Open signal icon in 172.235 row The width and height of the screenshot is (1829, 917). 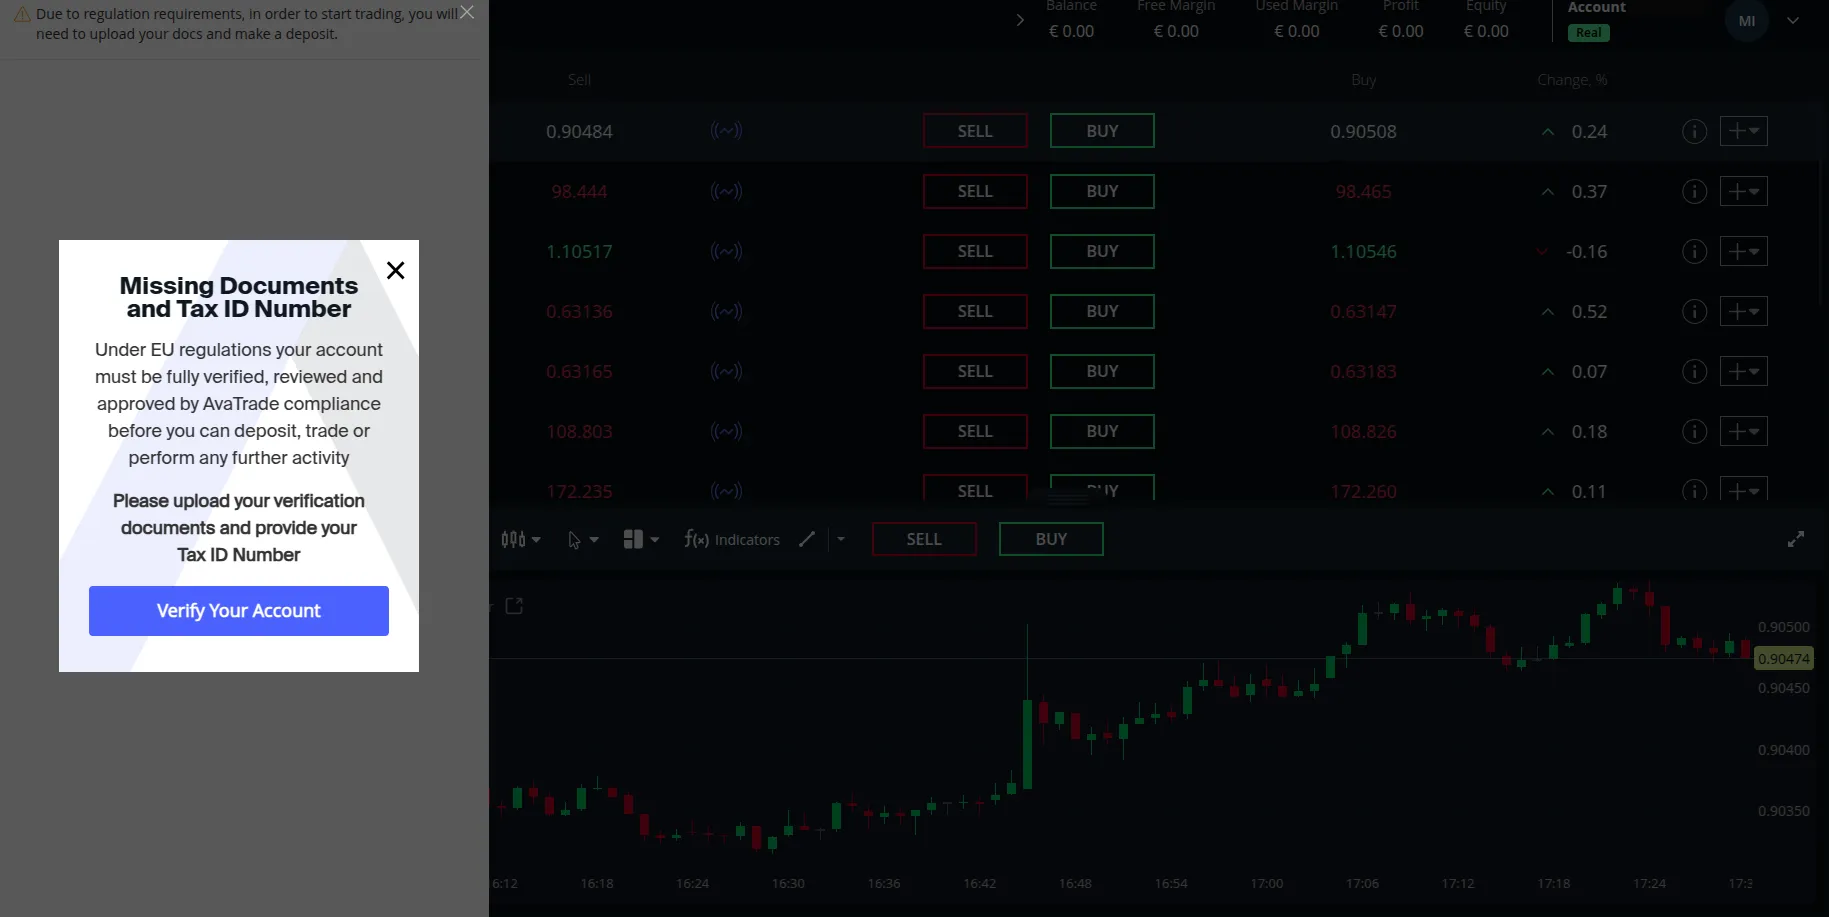pyautogui.click(x=726, y=491)
